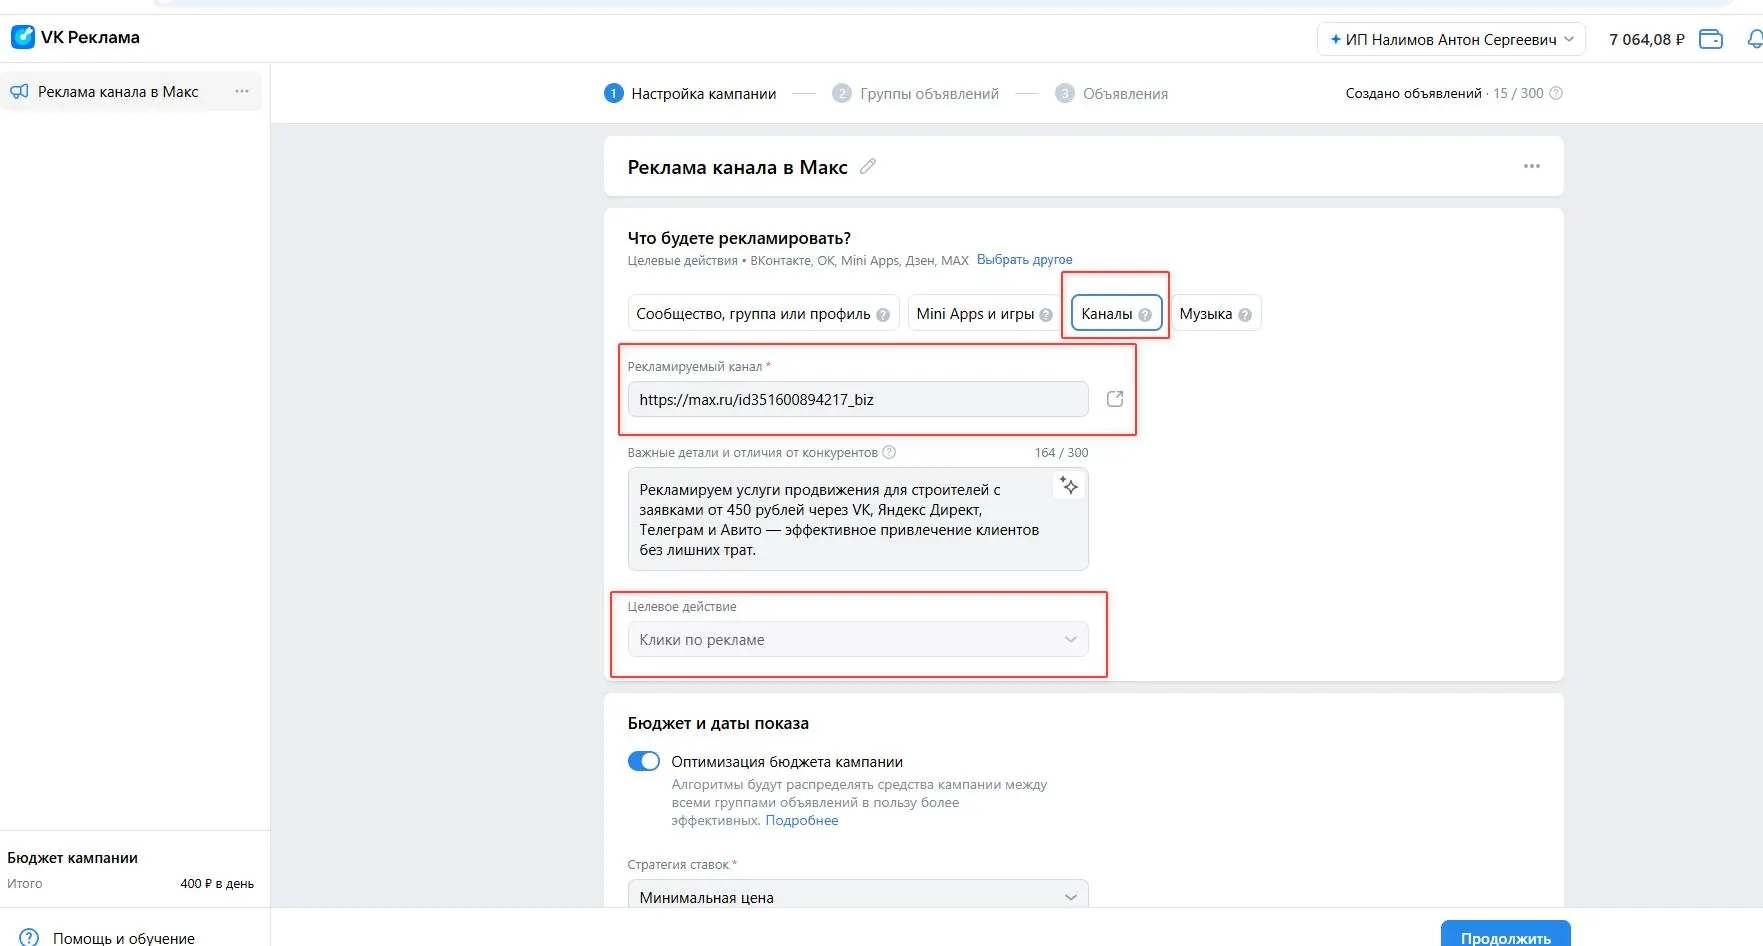The height and width of the screenshot is (946, 1763).
Task: Open Целевое действие dropdown Клики по рекламе
Action: click(x=858, y=639)
